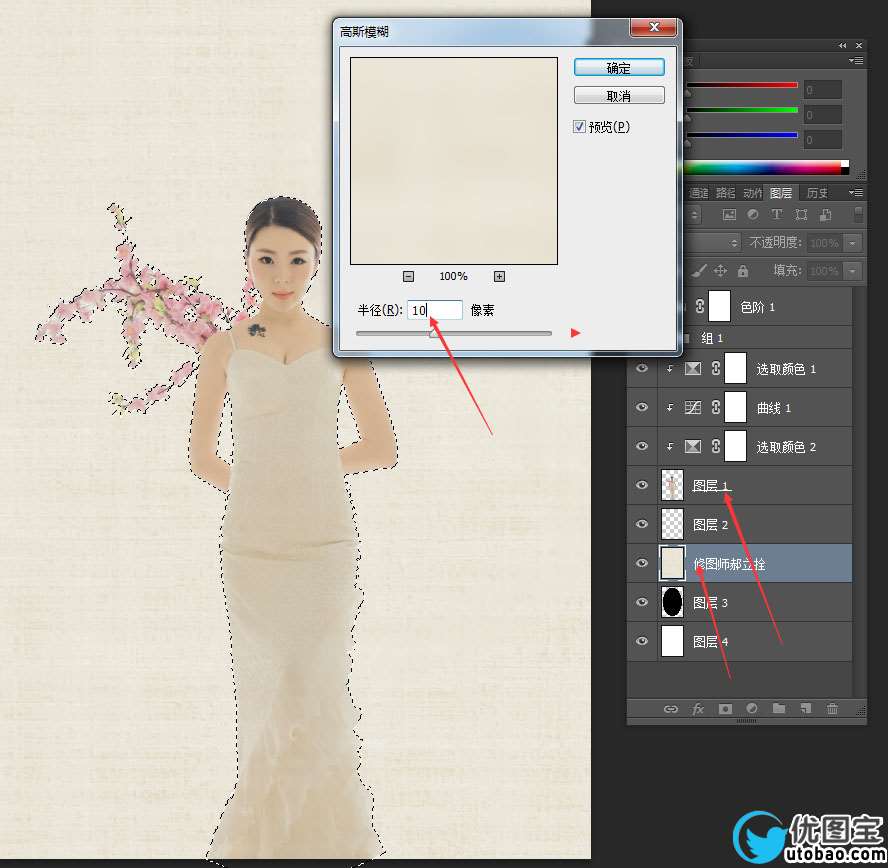Viewport: 888px width, 868px height.
Task: Click the clipping arrow icon on 选取颜色 1 layer
Action: 671,369
